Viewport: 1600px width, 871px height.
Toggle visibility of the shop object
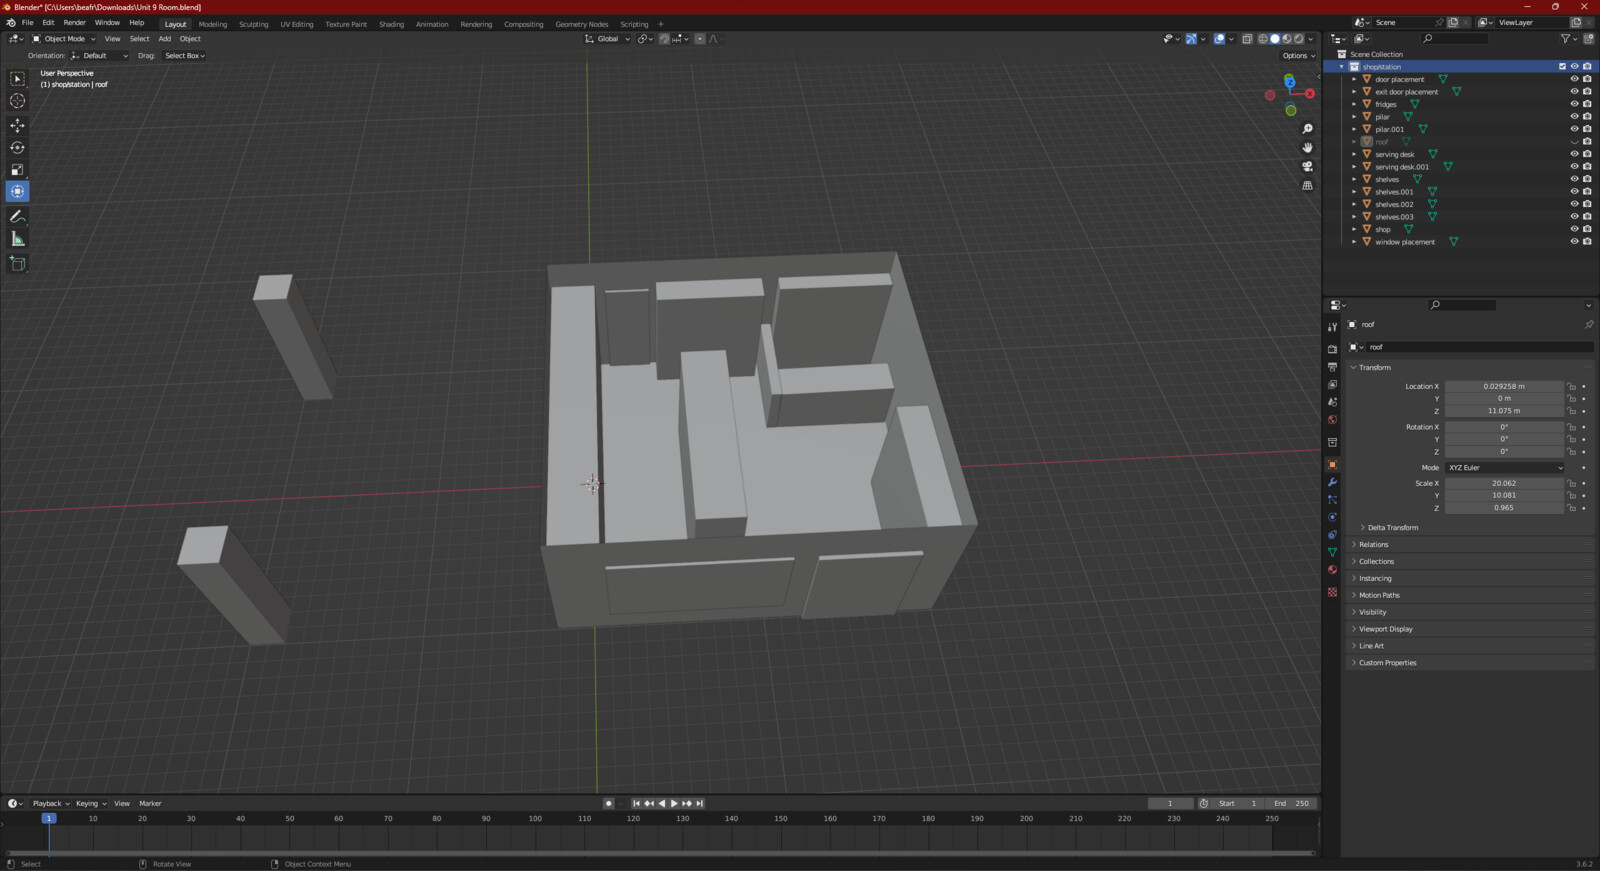pyautogui.click(x=1573, y=229)
